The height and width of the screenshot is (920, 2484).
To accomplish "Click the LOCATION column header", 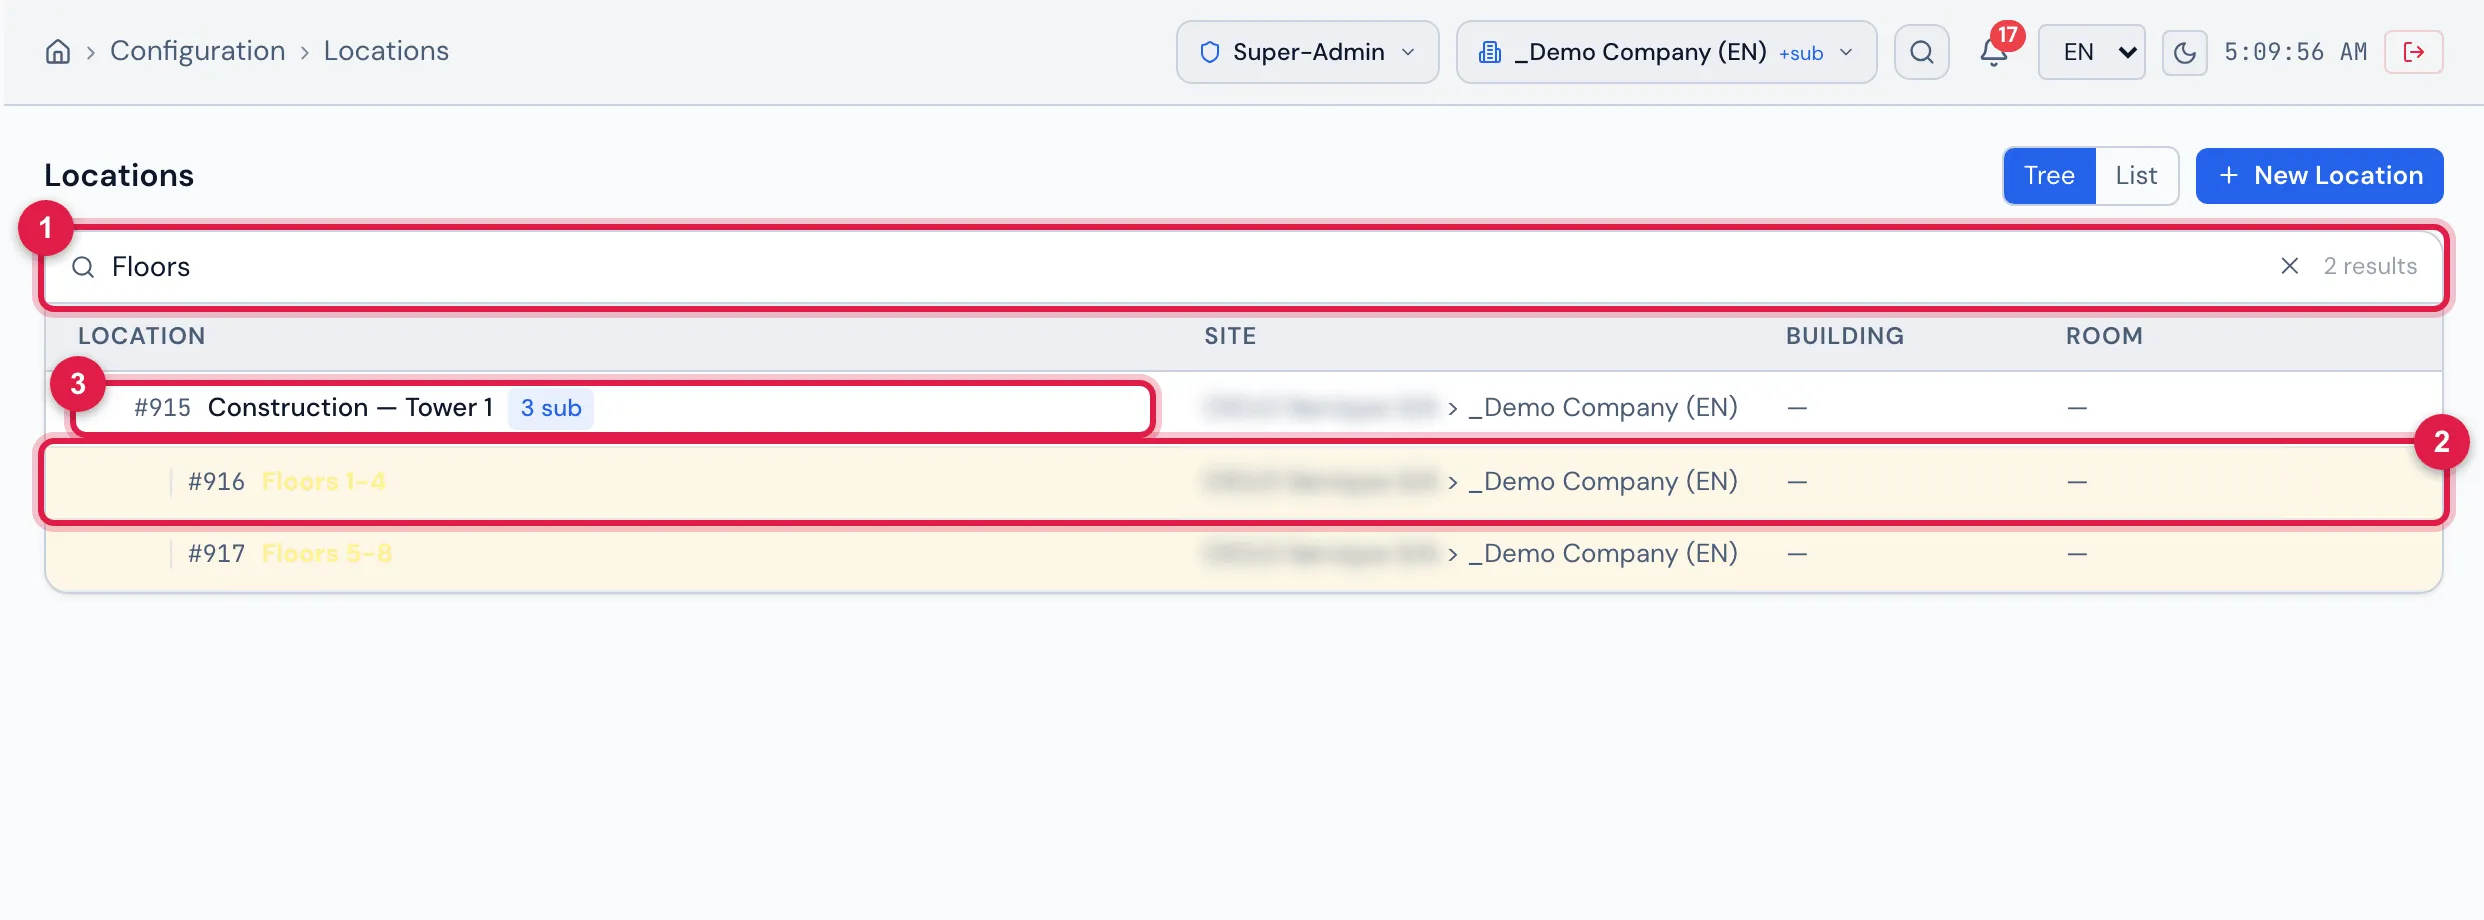I will coord(141,336).
